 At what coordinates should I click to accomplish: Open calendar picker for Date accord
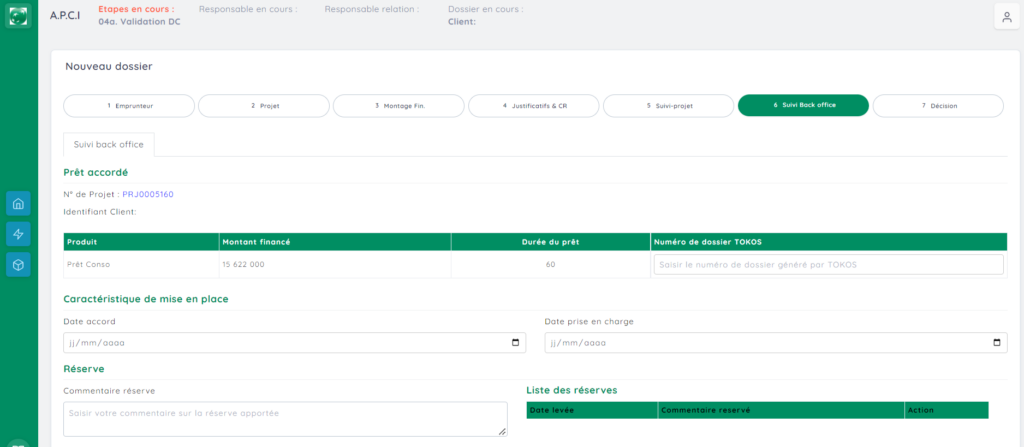(x=516, y=343)
